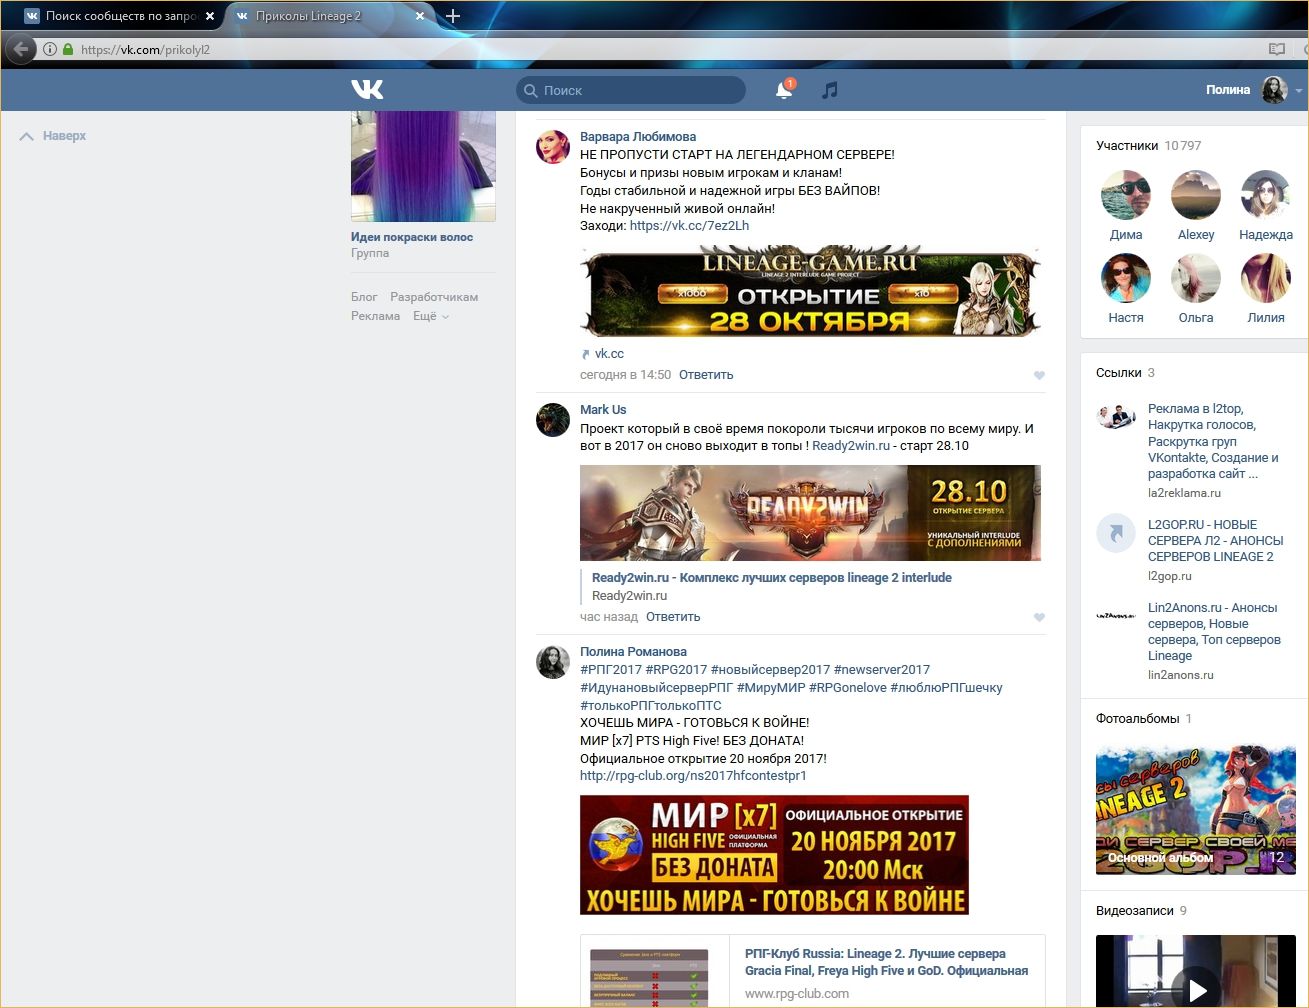Open РПГ-Клуб Russia link title
1309x1008 pixels.
pos(886,962)
